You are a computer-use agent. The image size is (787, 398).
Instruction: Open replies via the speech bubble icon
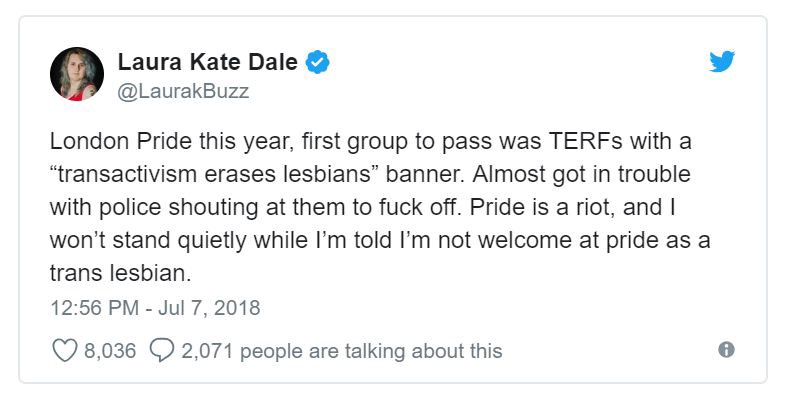point(162,350)
